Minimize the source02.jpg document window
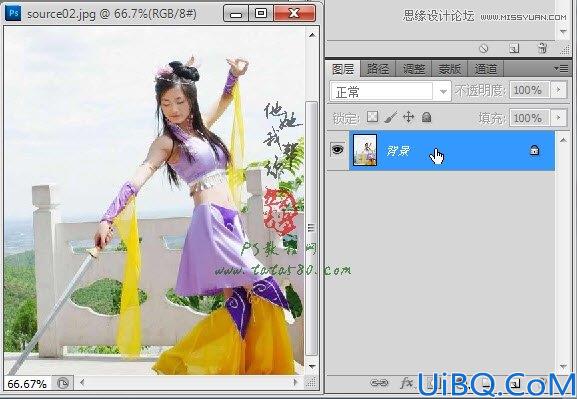Screen dimensions: 577x399 point(236,14)
